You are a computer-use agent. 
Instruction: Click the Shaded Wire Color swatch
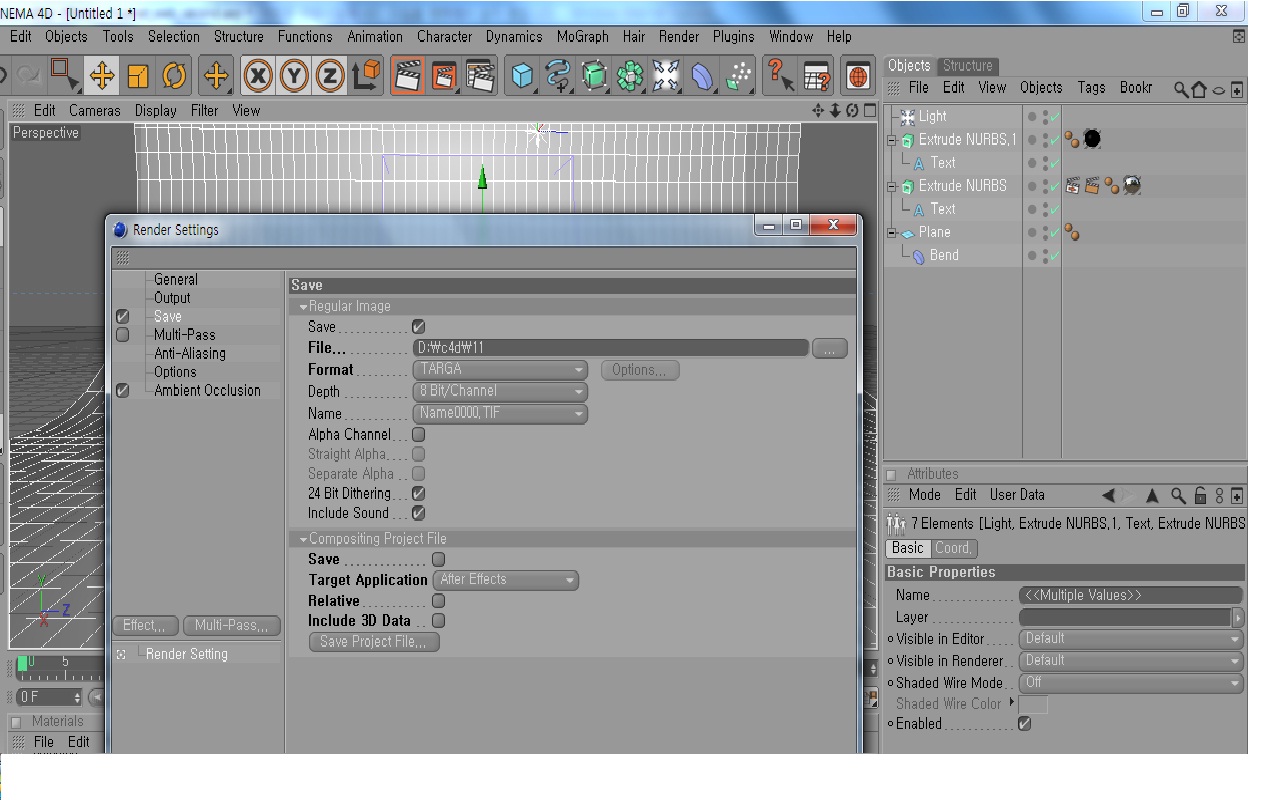[x=1033, y=705]
